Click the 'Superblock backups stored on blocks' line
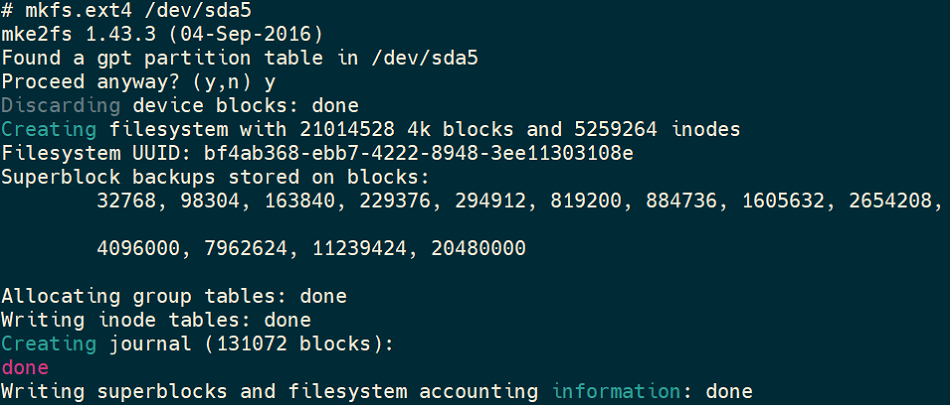 point(216,177)
